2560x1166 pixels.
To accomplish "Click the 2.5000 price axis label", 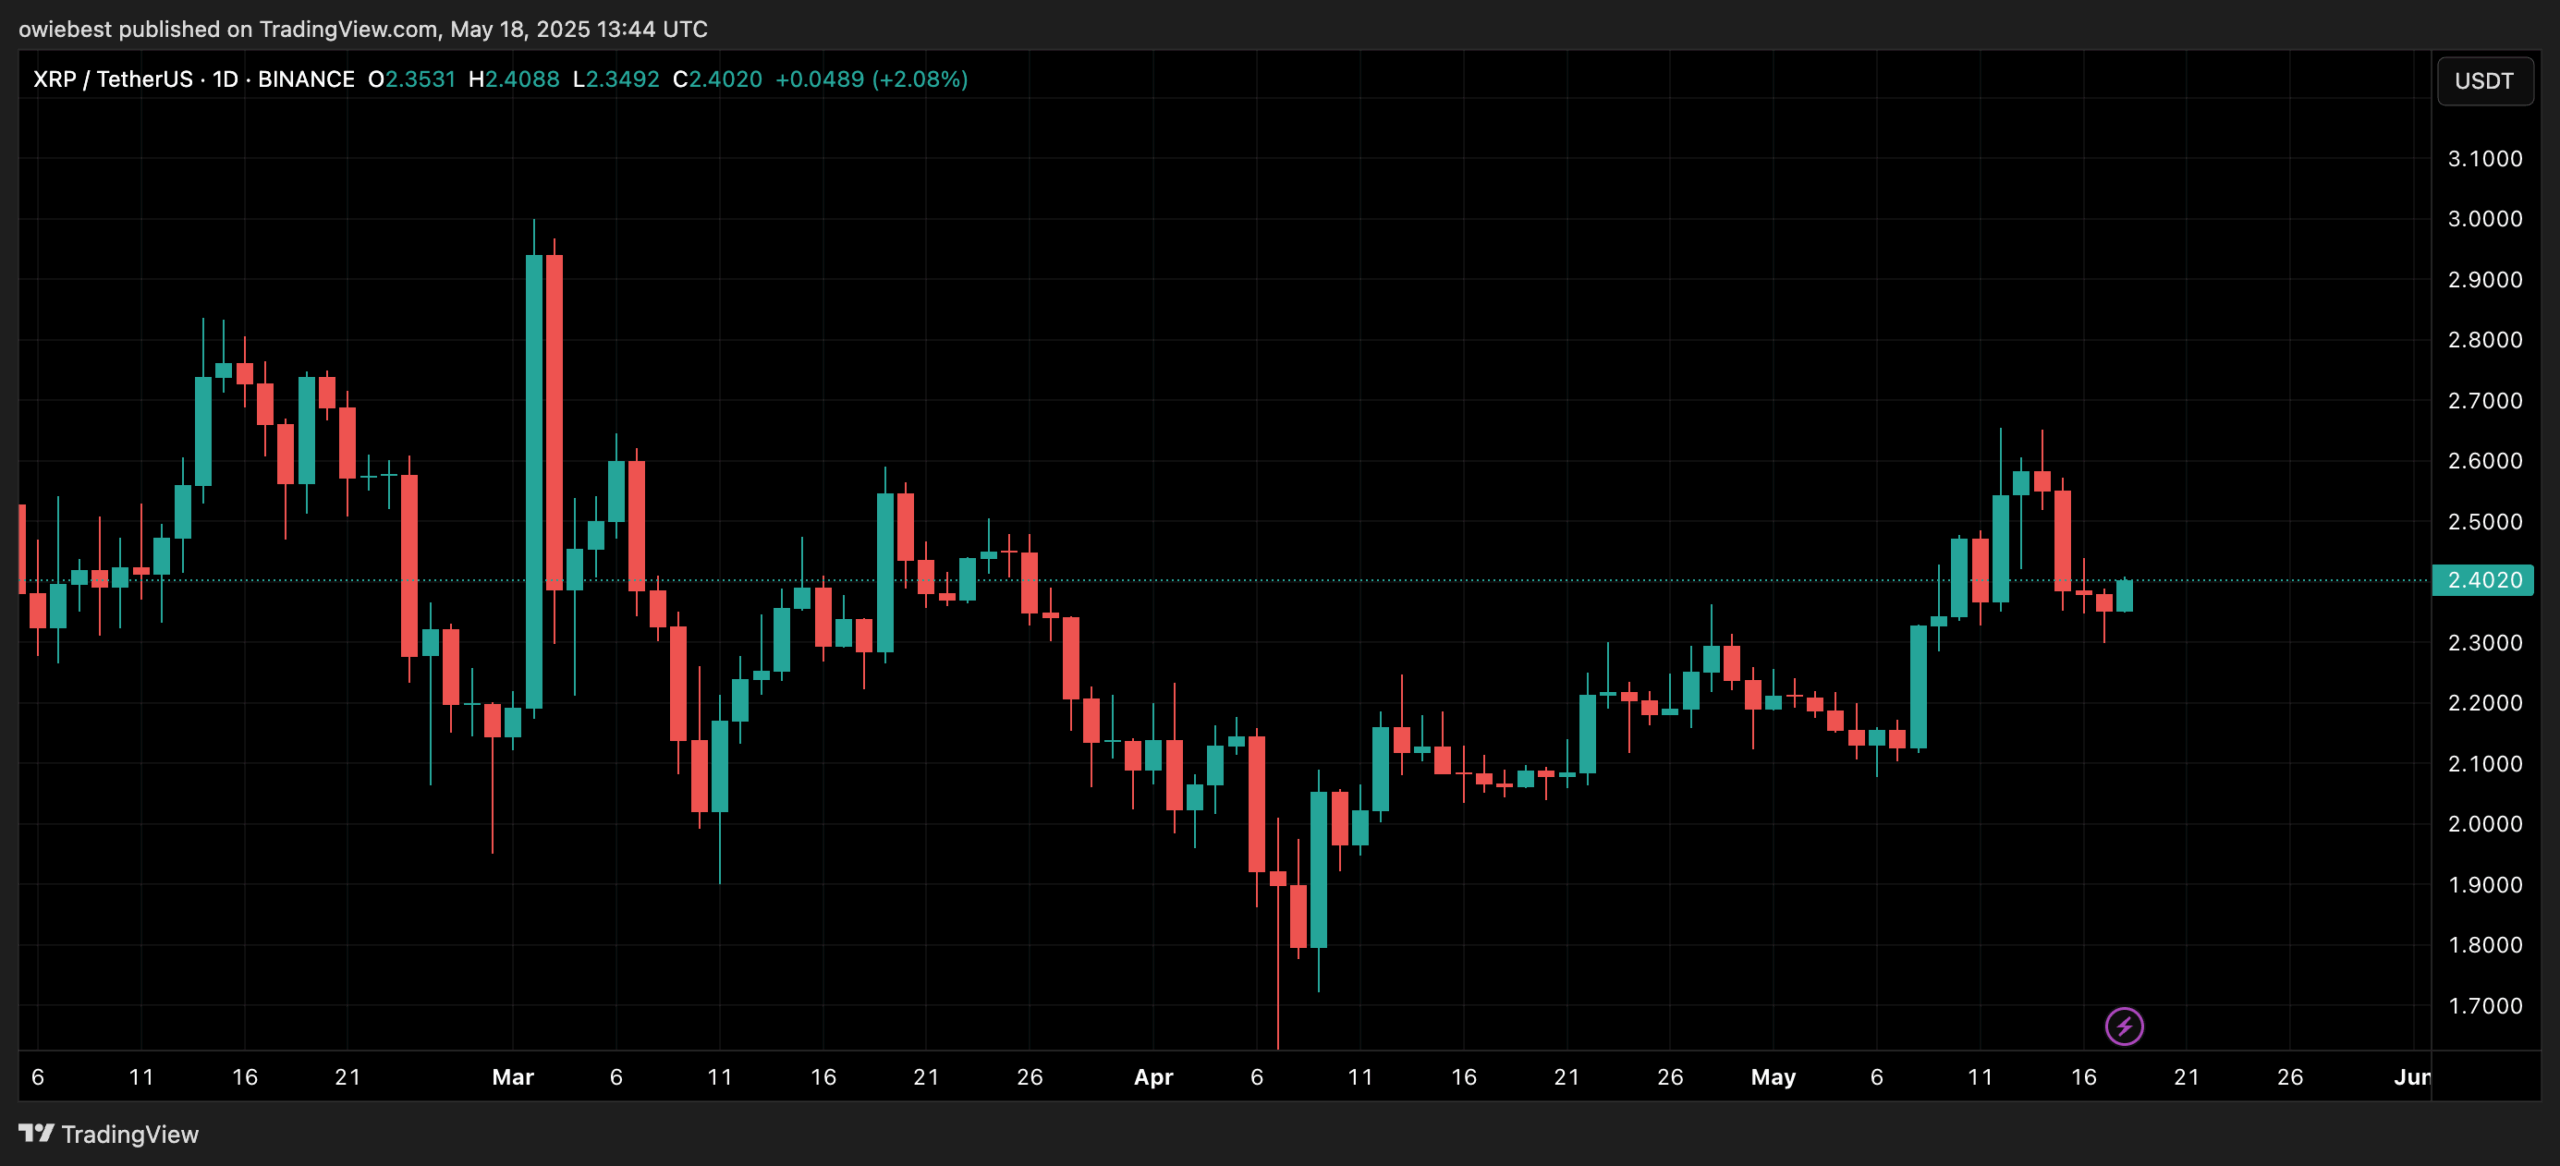I will coord(2485,521).
